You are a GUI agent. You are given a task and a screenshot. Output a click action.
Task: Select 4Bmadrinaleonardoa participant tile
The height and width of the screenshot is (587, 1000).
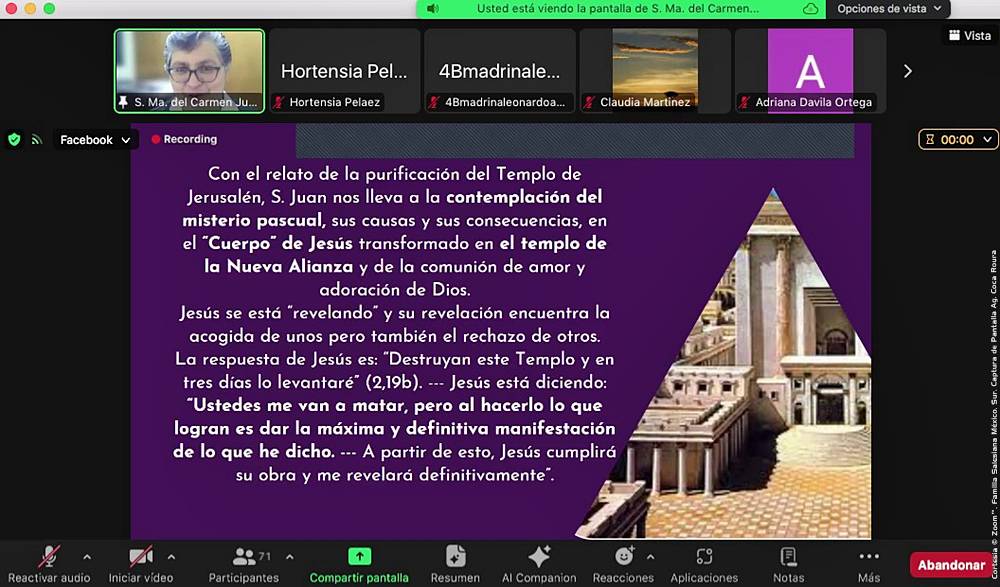coord(499,71)
